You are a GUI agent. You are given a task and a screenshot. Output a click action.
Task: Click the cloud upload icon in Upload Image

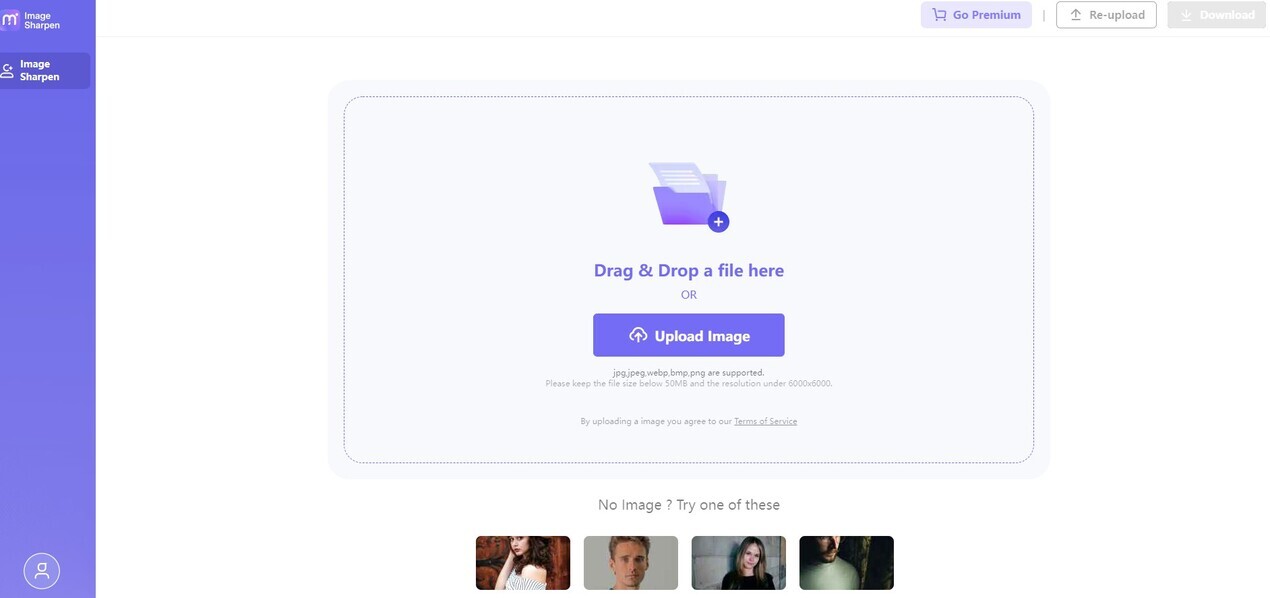(638, 335)
